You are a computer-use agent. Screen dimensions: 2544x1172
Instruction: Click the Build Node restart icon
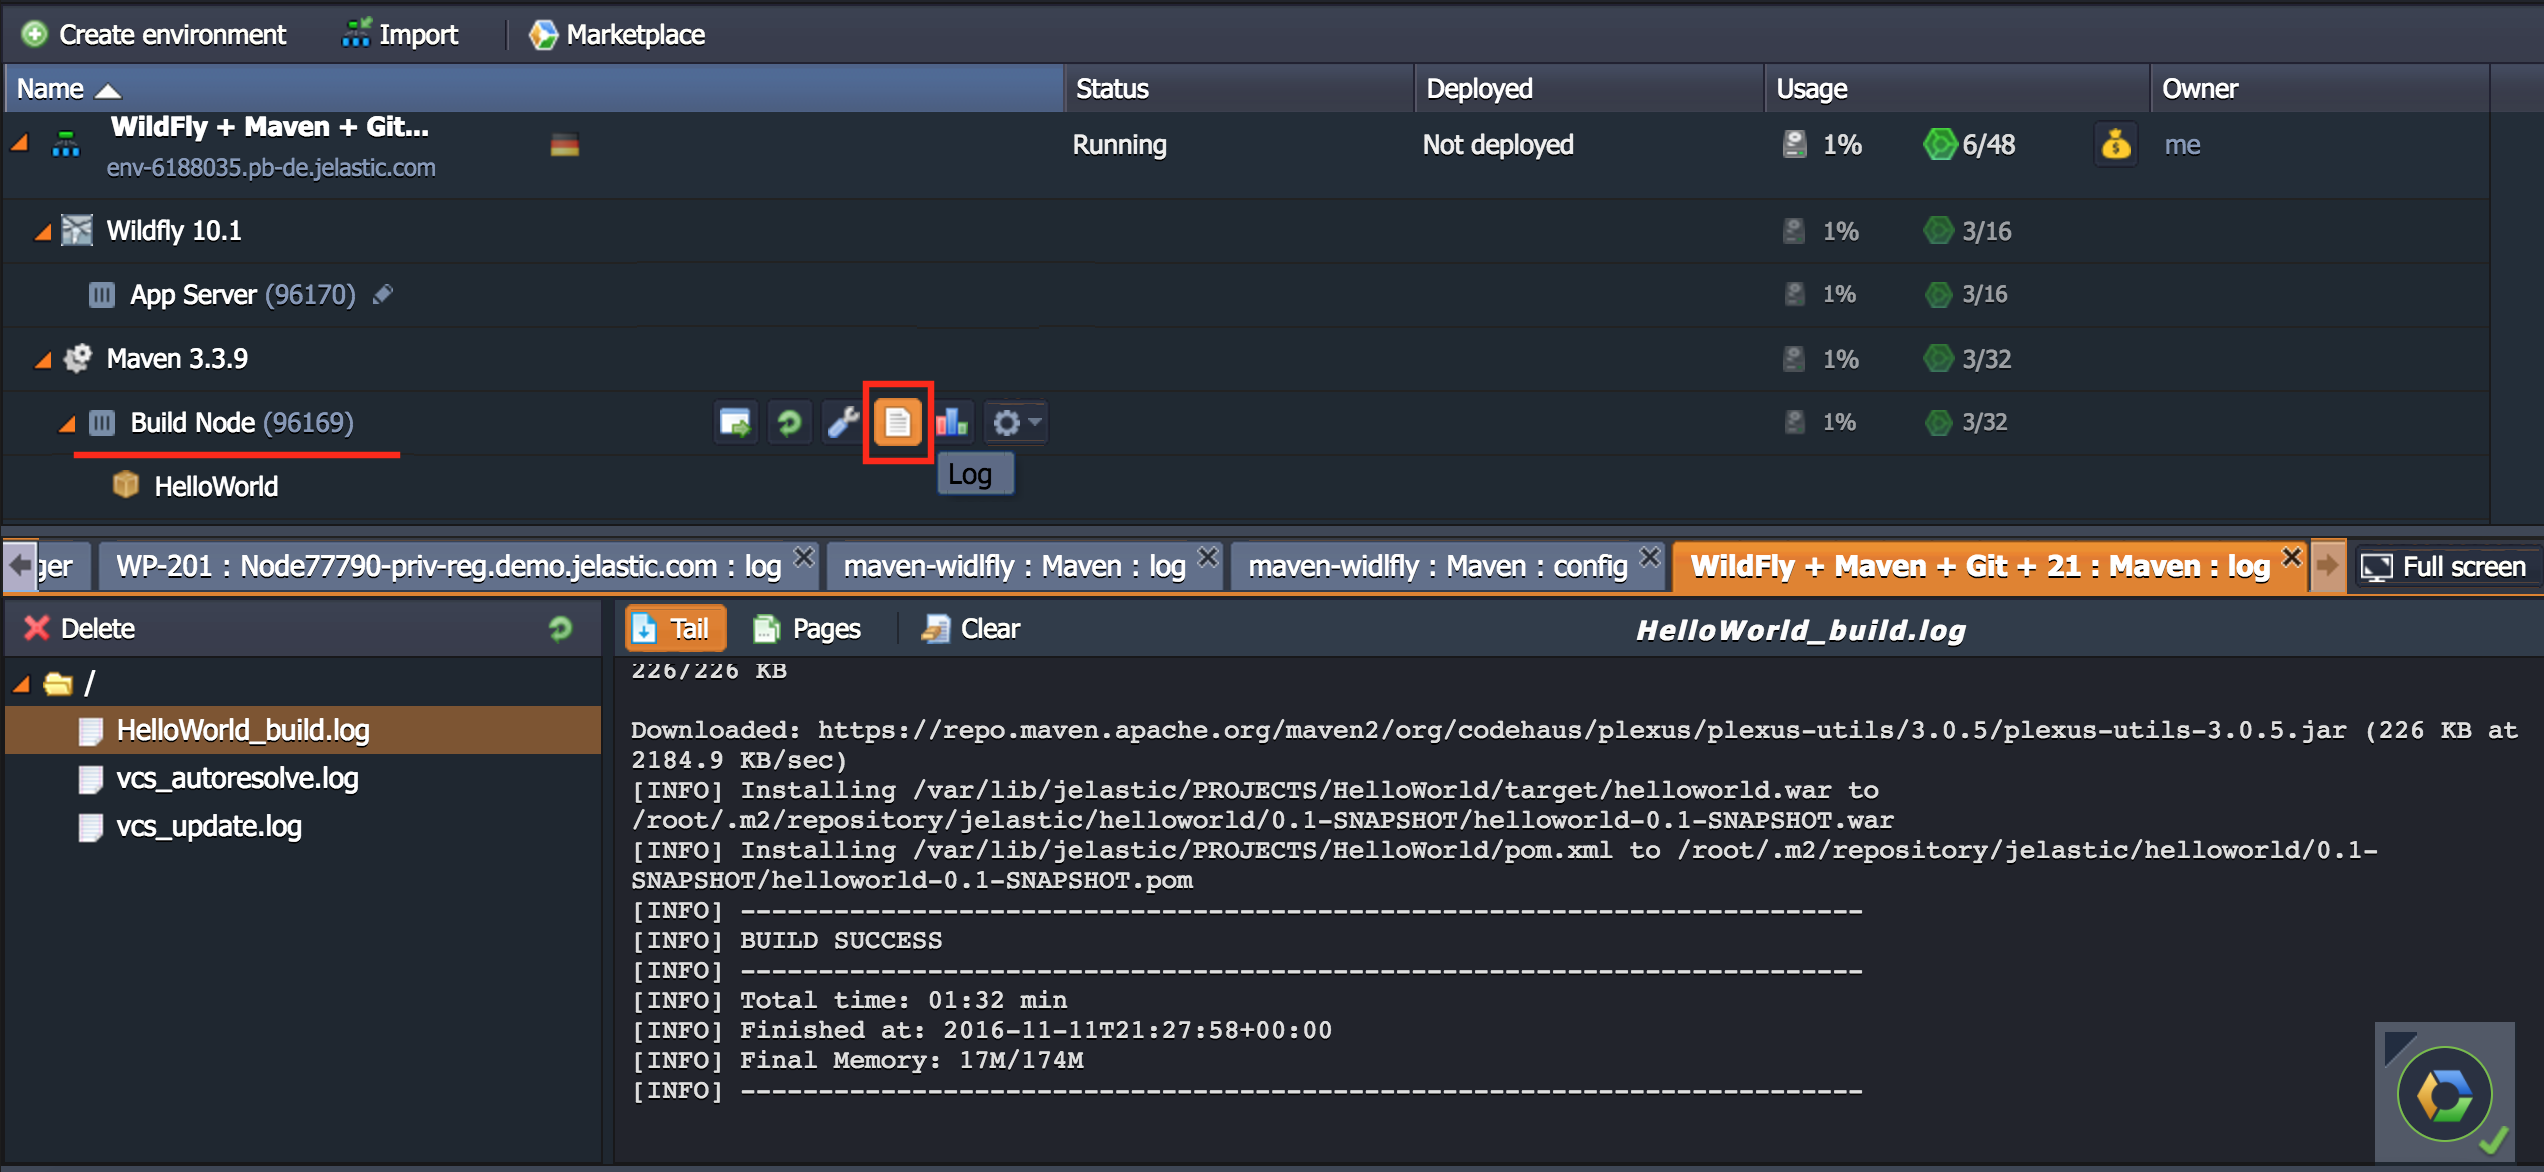tap(789, 422)
